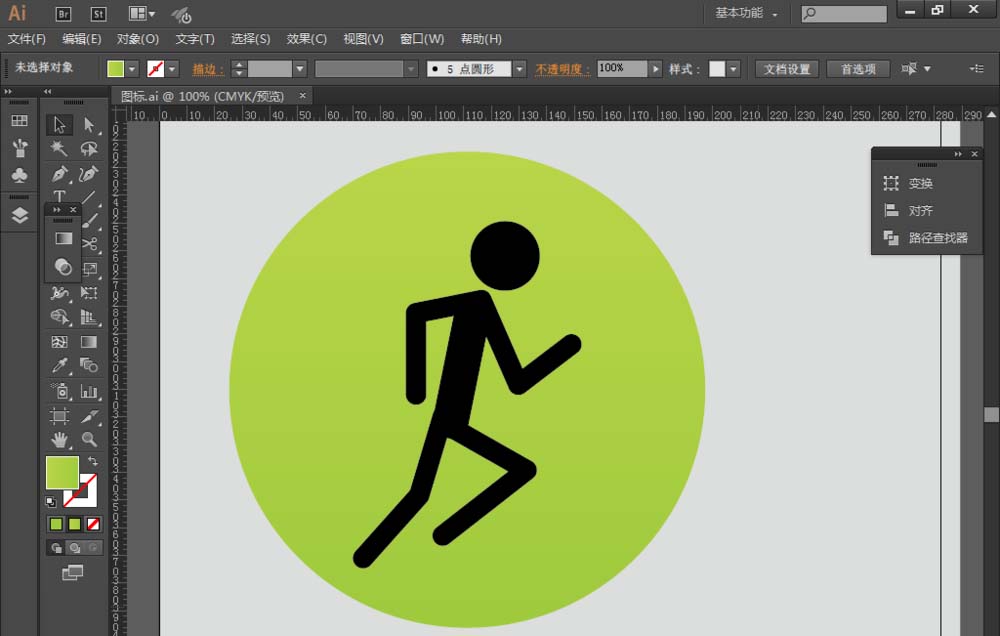
Task: Select the Shape Builder tool
Action: (59, 317)
